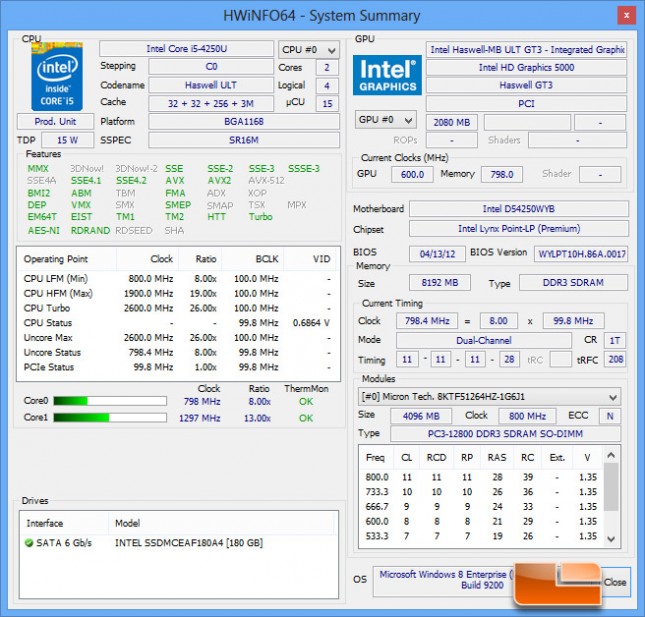
Task: Click the Operating Point column header
Action: click(67, 259)
